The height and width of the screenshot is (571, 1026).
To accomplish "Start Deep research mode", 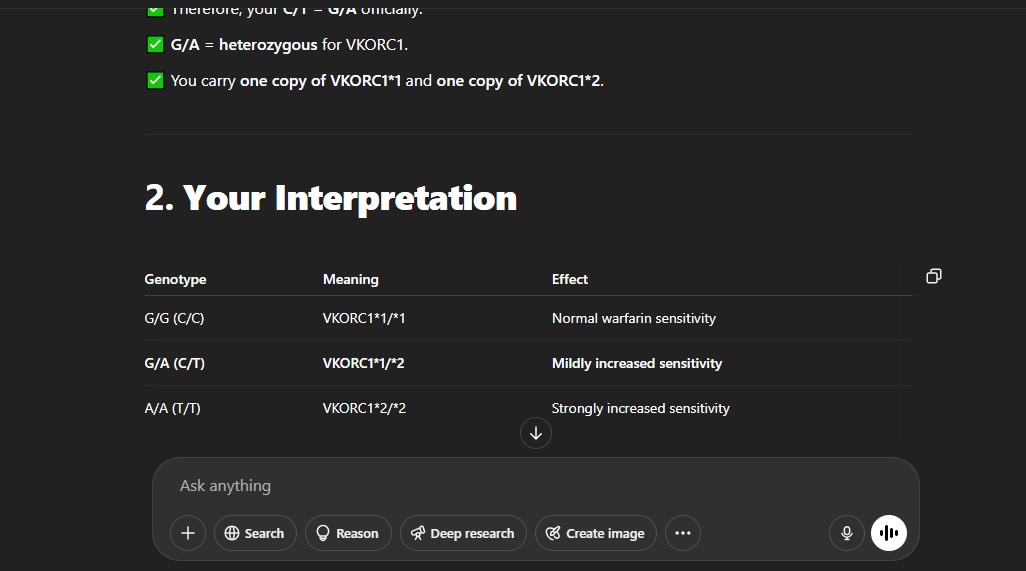I will [462, 533].
